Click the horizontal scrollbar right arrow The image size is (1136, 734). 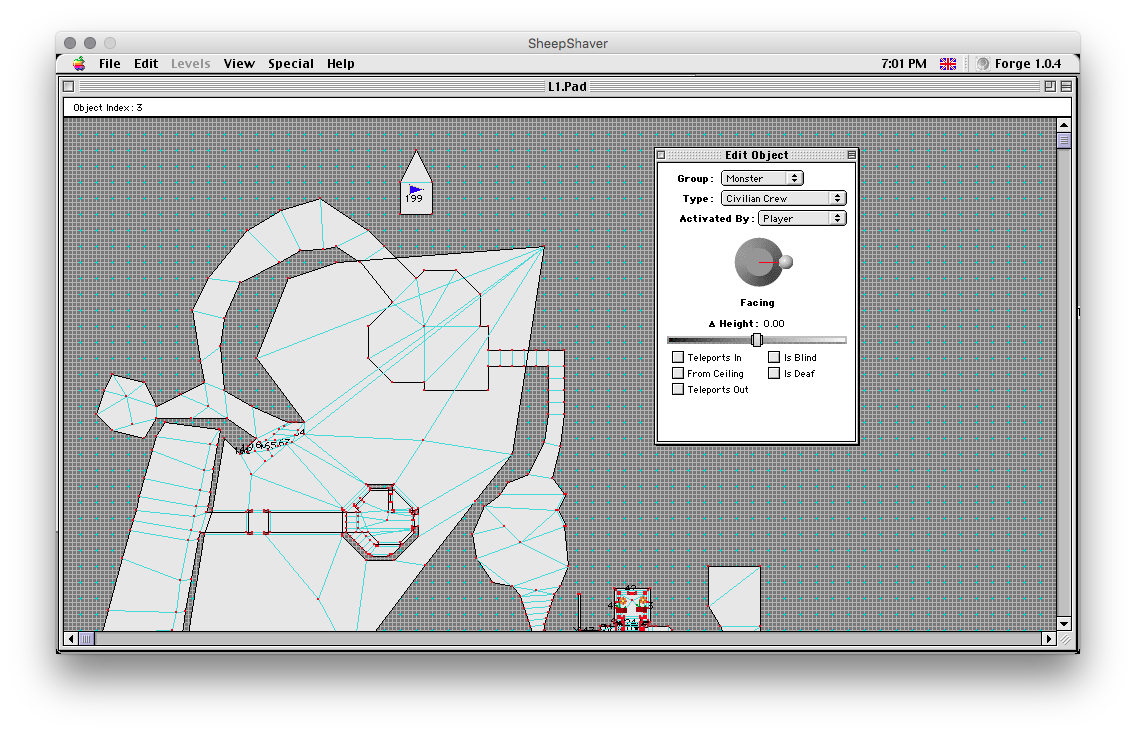(1049, 639)
